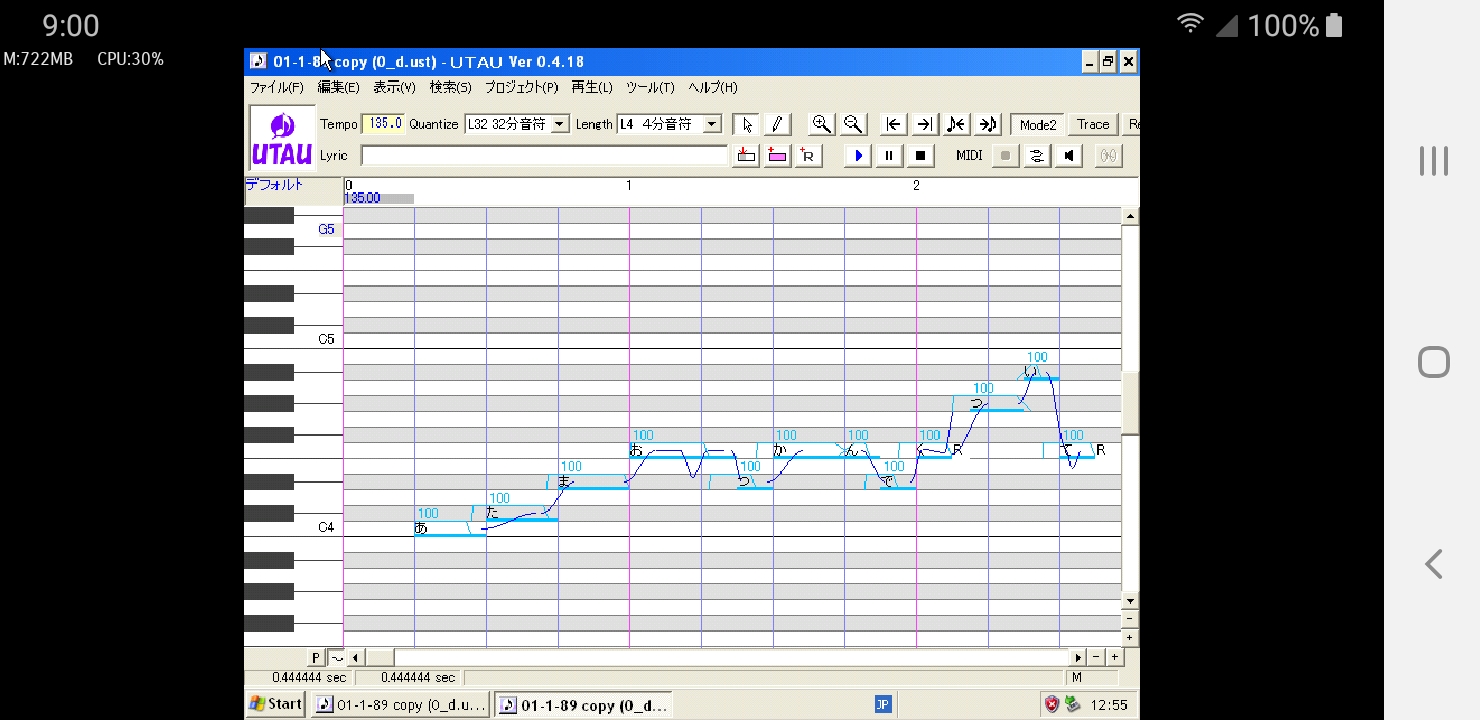Click the JP language indicator in taskbar

click(x=883, y=704)
